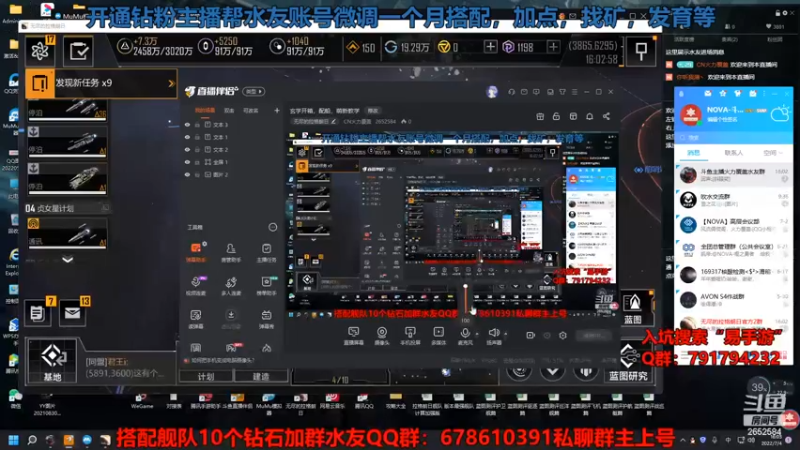Open the gift box icon in stream header
Viewport: 800px width, 450px height.
pyautogui.click(x=540, y=116)
